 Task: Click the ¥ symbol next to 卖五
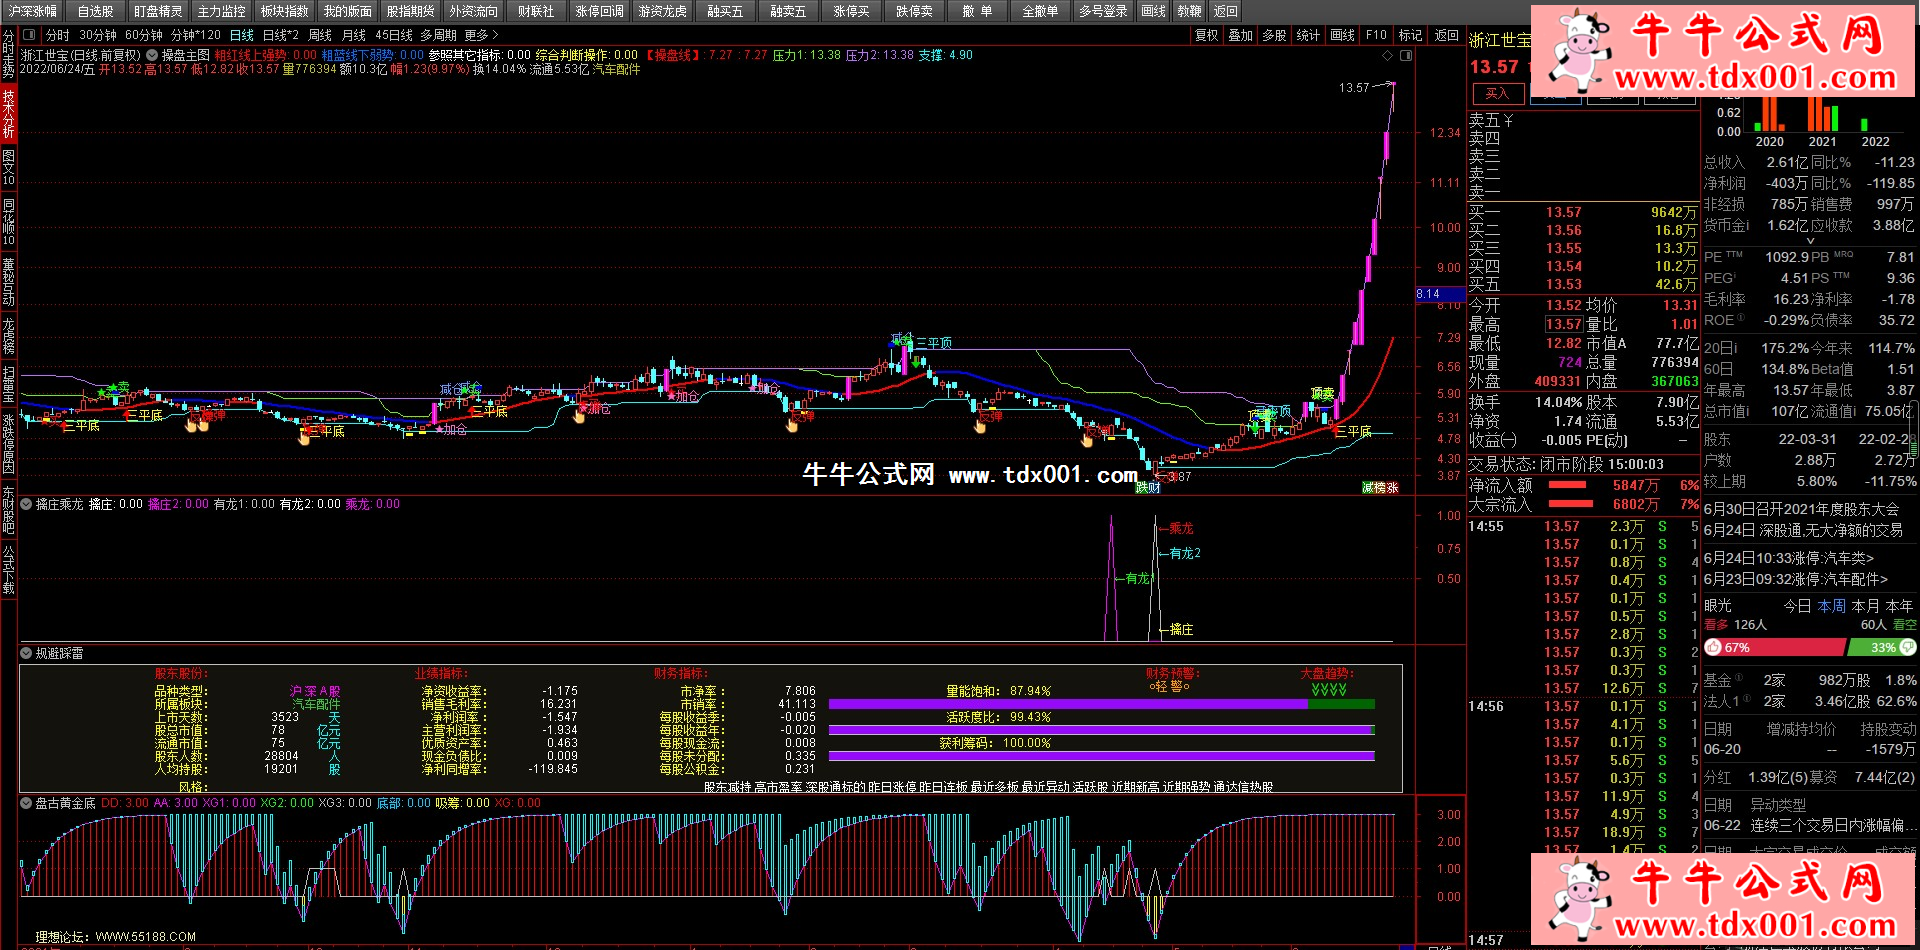coord(1508,121)
